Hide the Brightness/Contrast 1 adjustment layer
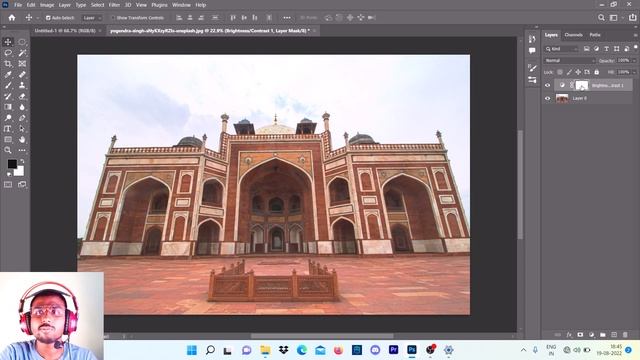The image size is (640, 360). pyautogui.click(x=548, y=85)
